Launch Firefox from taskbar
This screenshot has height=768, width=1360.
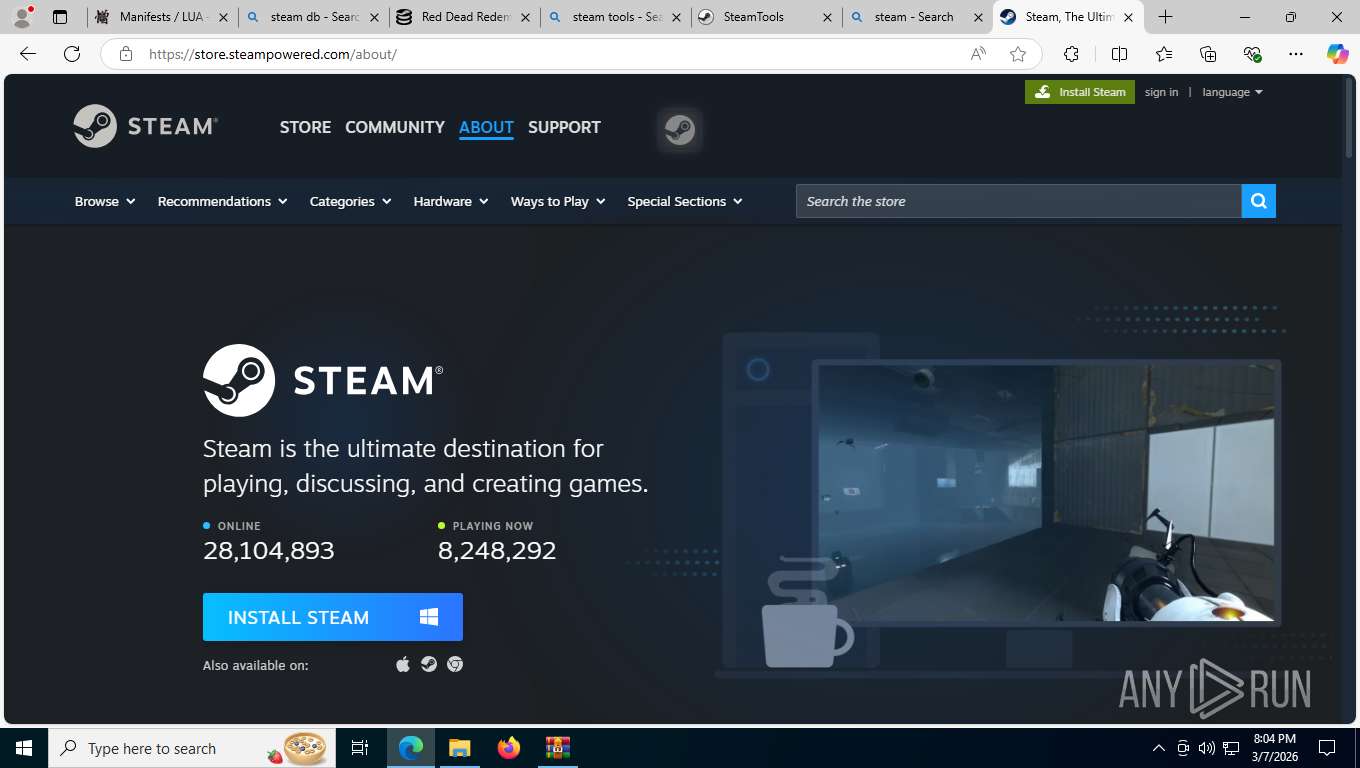click(x=509, y=748)
